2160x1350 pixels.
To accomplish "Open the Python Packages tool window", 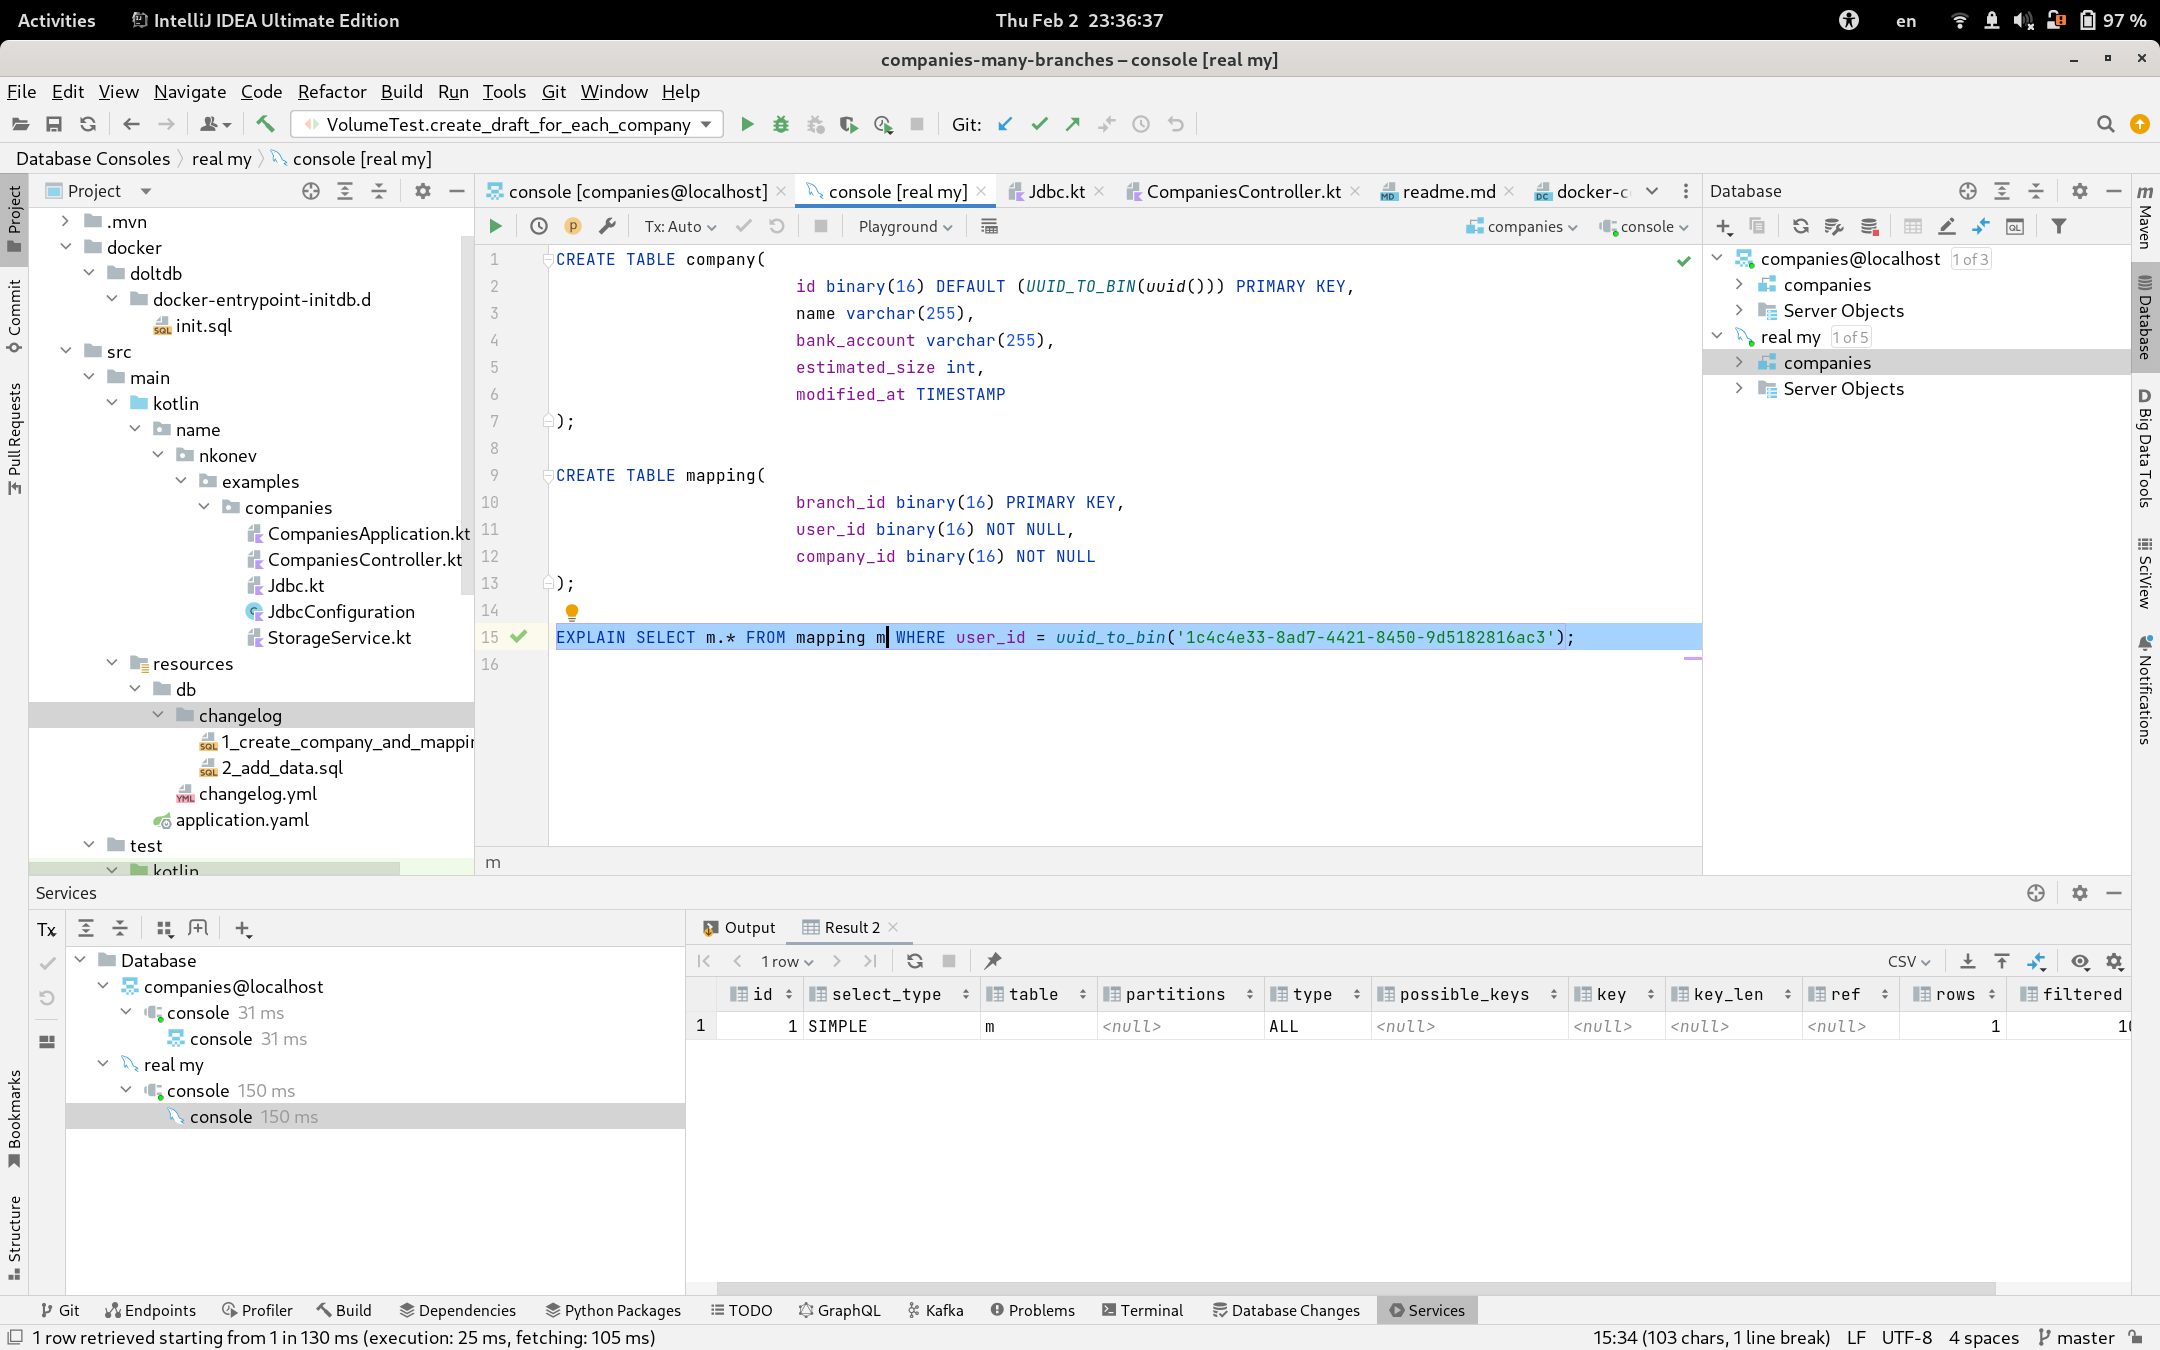I will click(x=612, y=1310).
